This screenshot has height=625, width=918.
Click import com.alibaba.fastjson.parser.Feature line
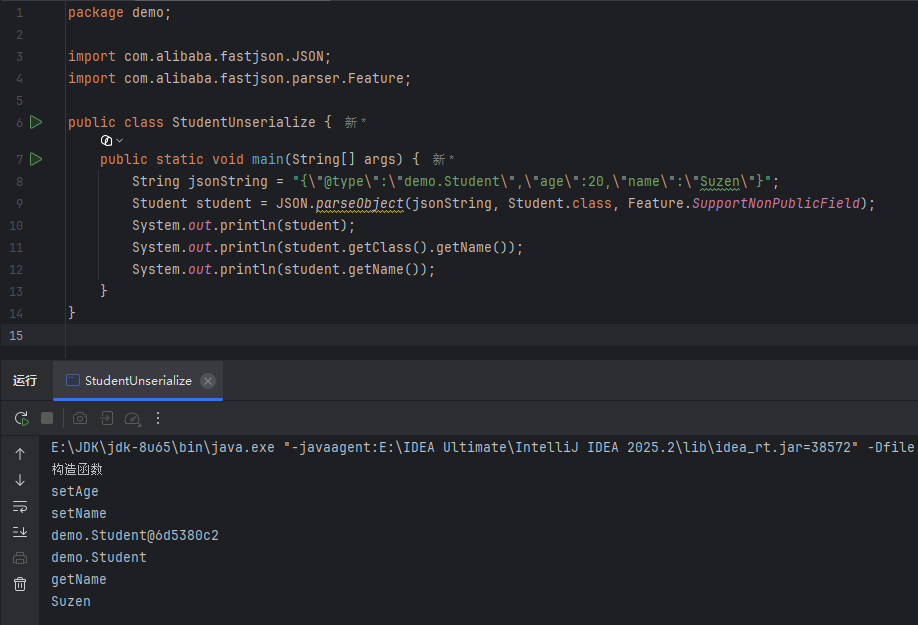(239, 78)
